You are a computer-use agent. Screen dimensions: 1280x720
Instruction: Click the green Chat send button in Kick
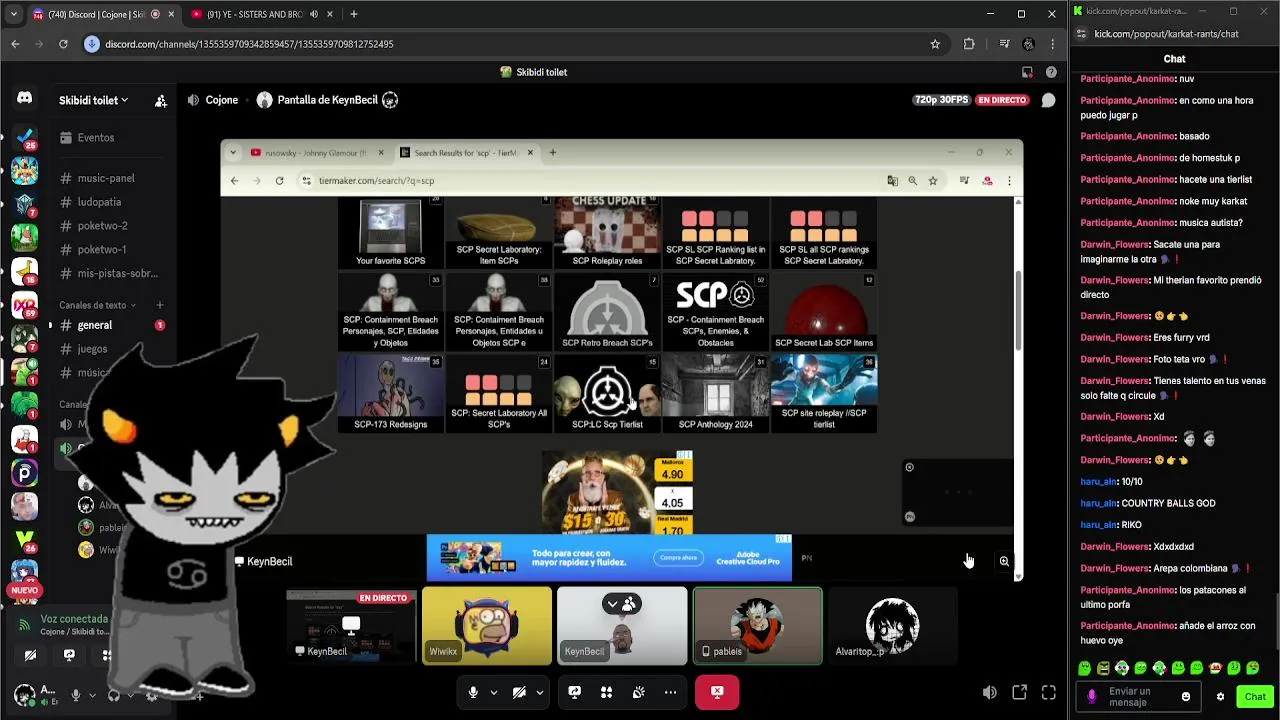click(1254, 697)
